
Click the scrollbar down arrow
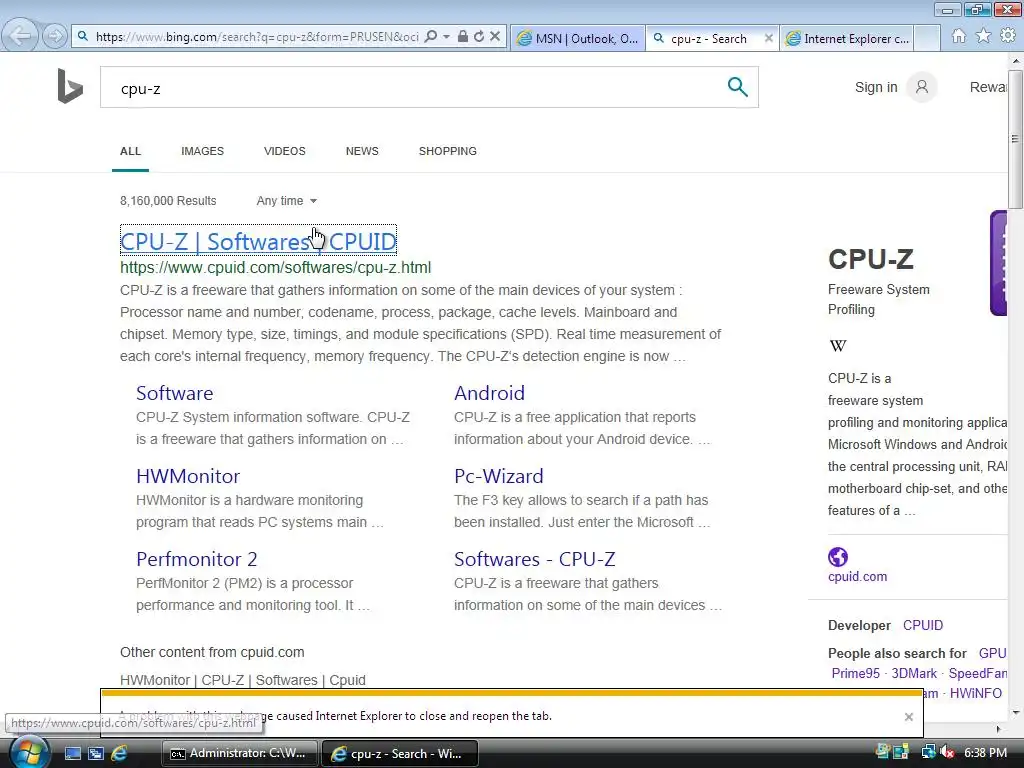pyautogui.click(x=1015, y=712)
